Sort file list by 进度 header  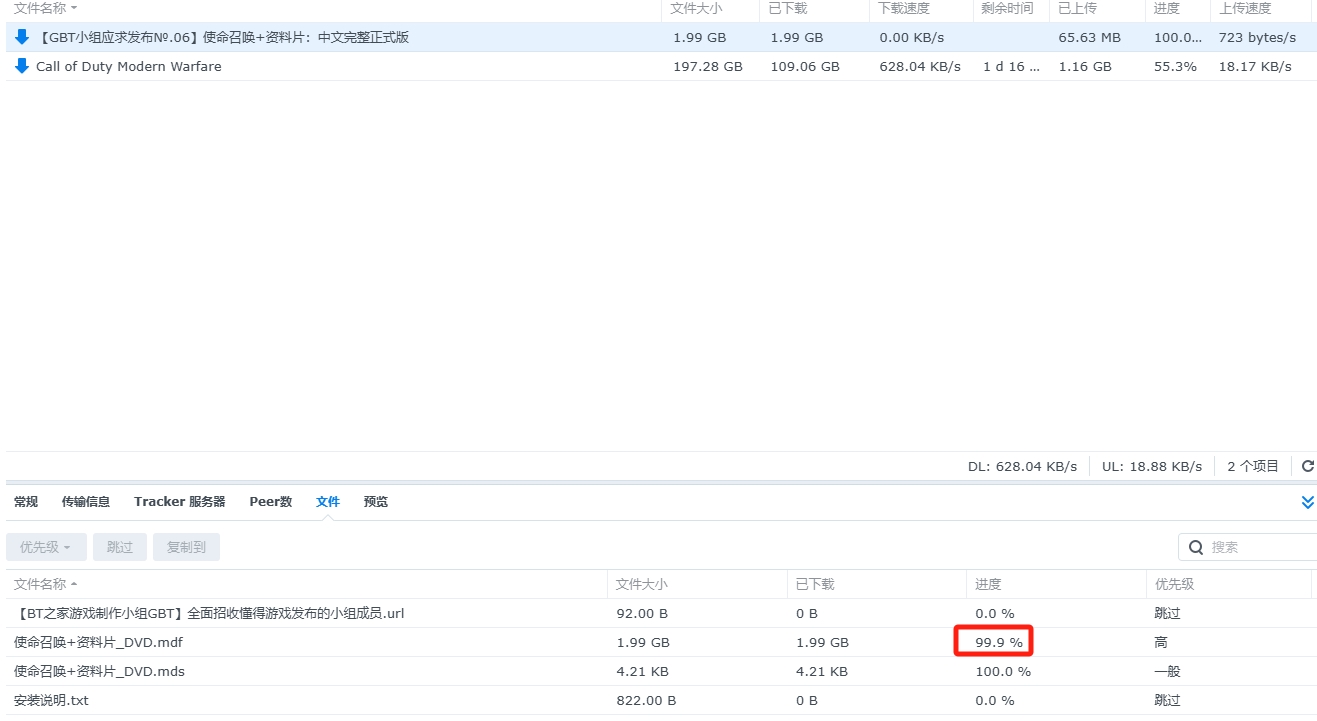click(1056, 584)
